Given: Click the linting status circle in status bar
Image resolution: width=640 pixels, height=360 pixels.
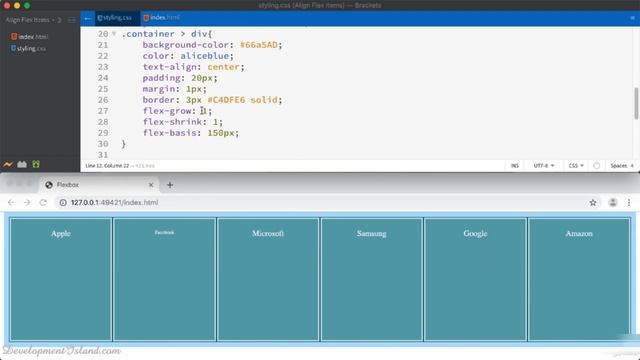Looking at the screenshot, I should tap(596, 166).
